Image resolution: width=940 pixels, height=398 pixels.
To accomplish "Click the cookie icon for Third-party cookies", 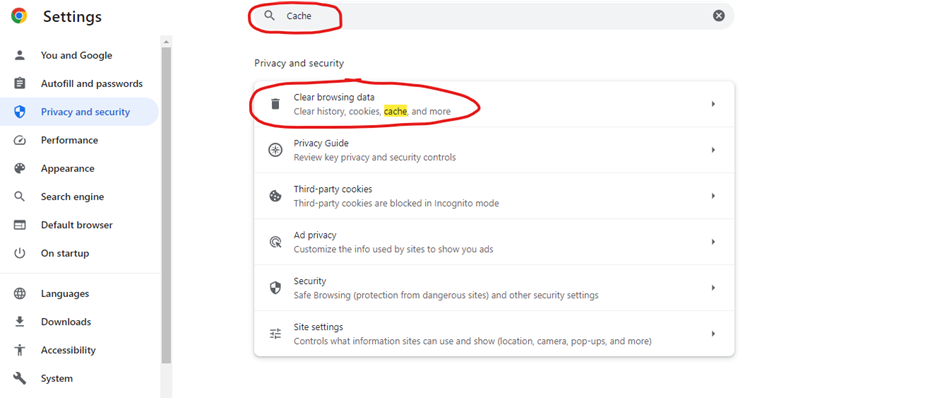I will coord(275,196).
